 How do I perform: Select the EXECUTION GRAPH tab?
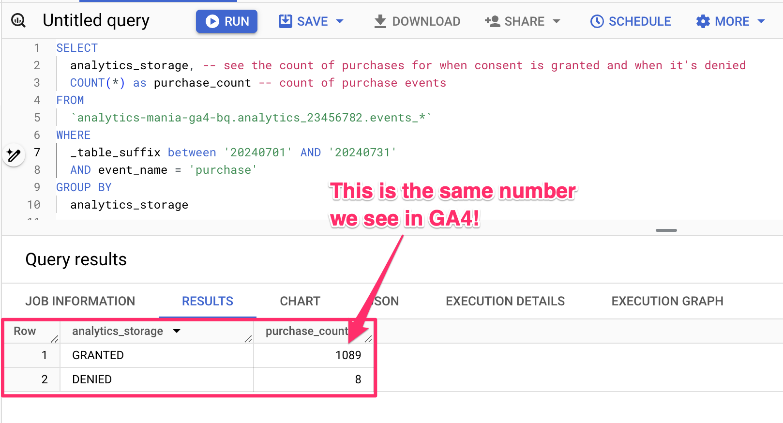point(667,301)
